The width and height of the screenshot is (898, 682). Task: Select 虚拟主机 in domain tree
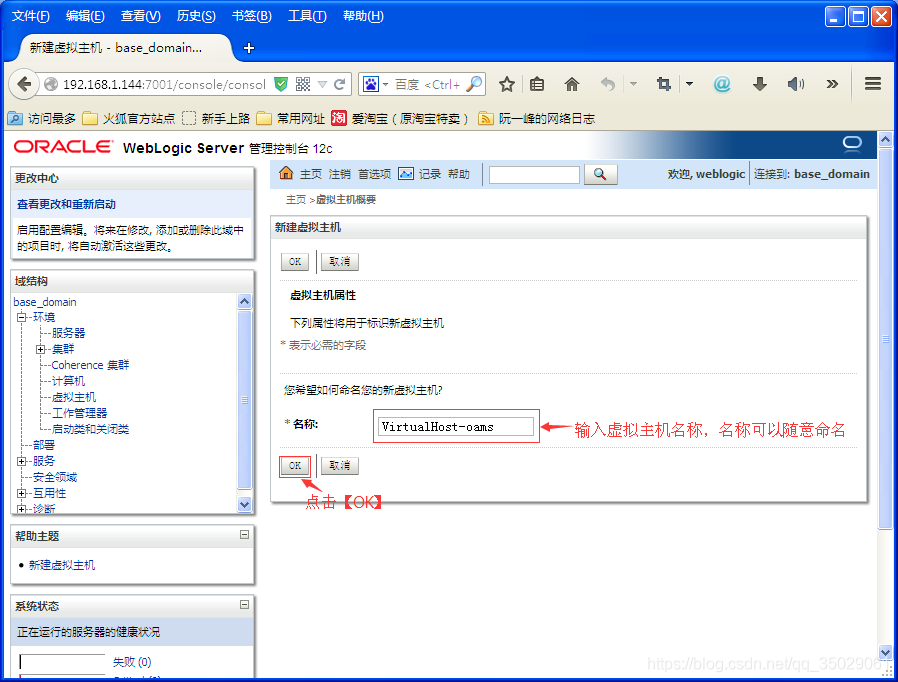(74, 397)
